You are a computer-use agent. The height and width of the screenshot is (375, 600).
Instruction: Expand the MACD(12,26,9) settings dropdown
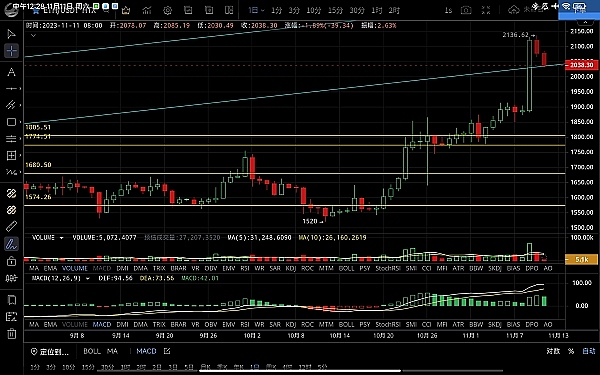tap(88, 278)
